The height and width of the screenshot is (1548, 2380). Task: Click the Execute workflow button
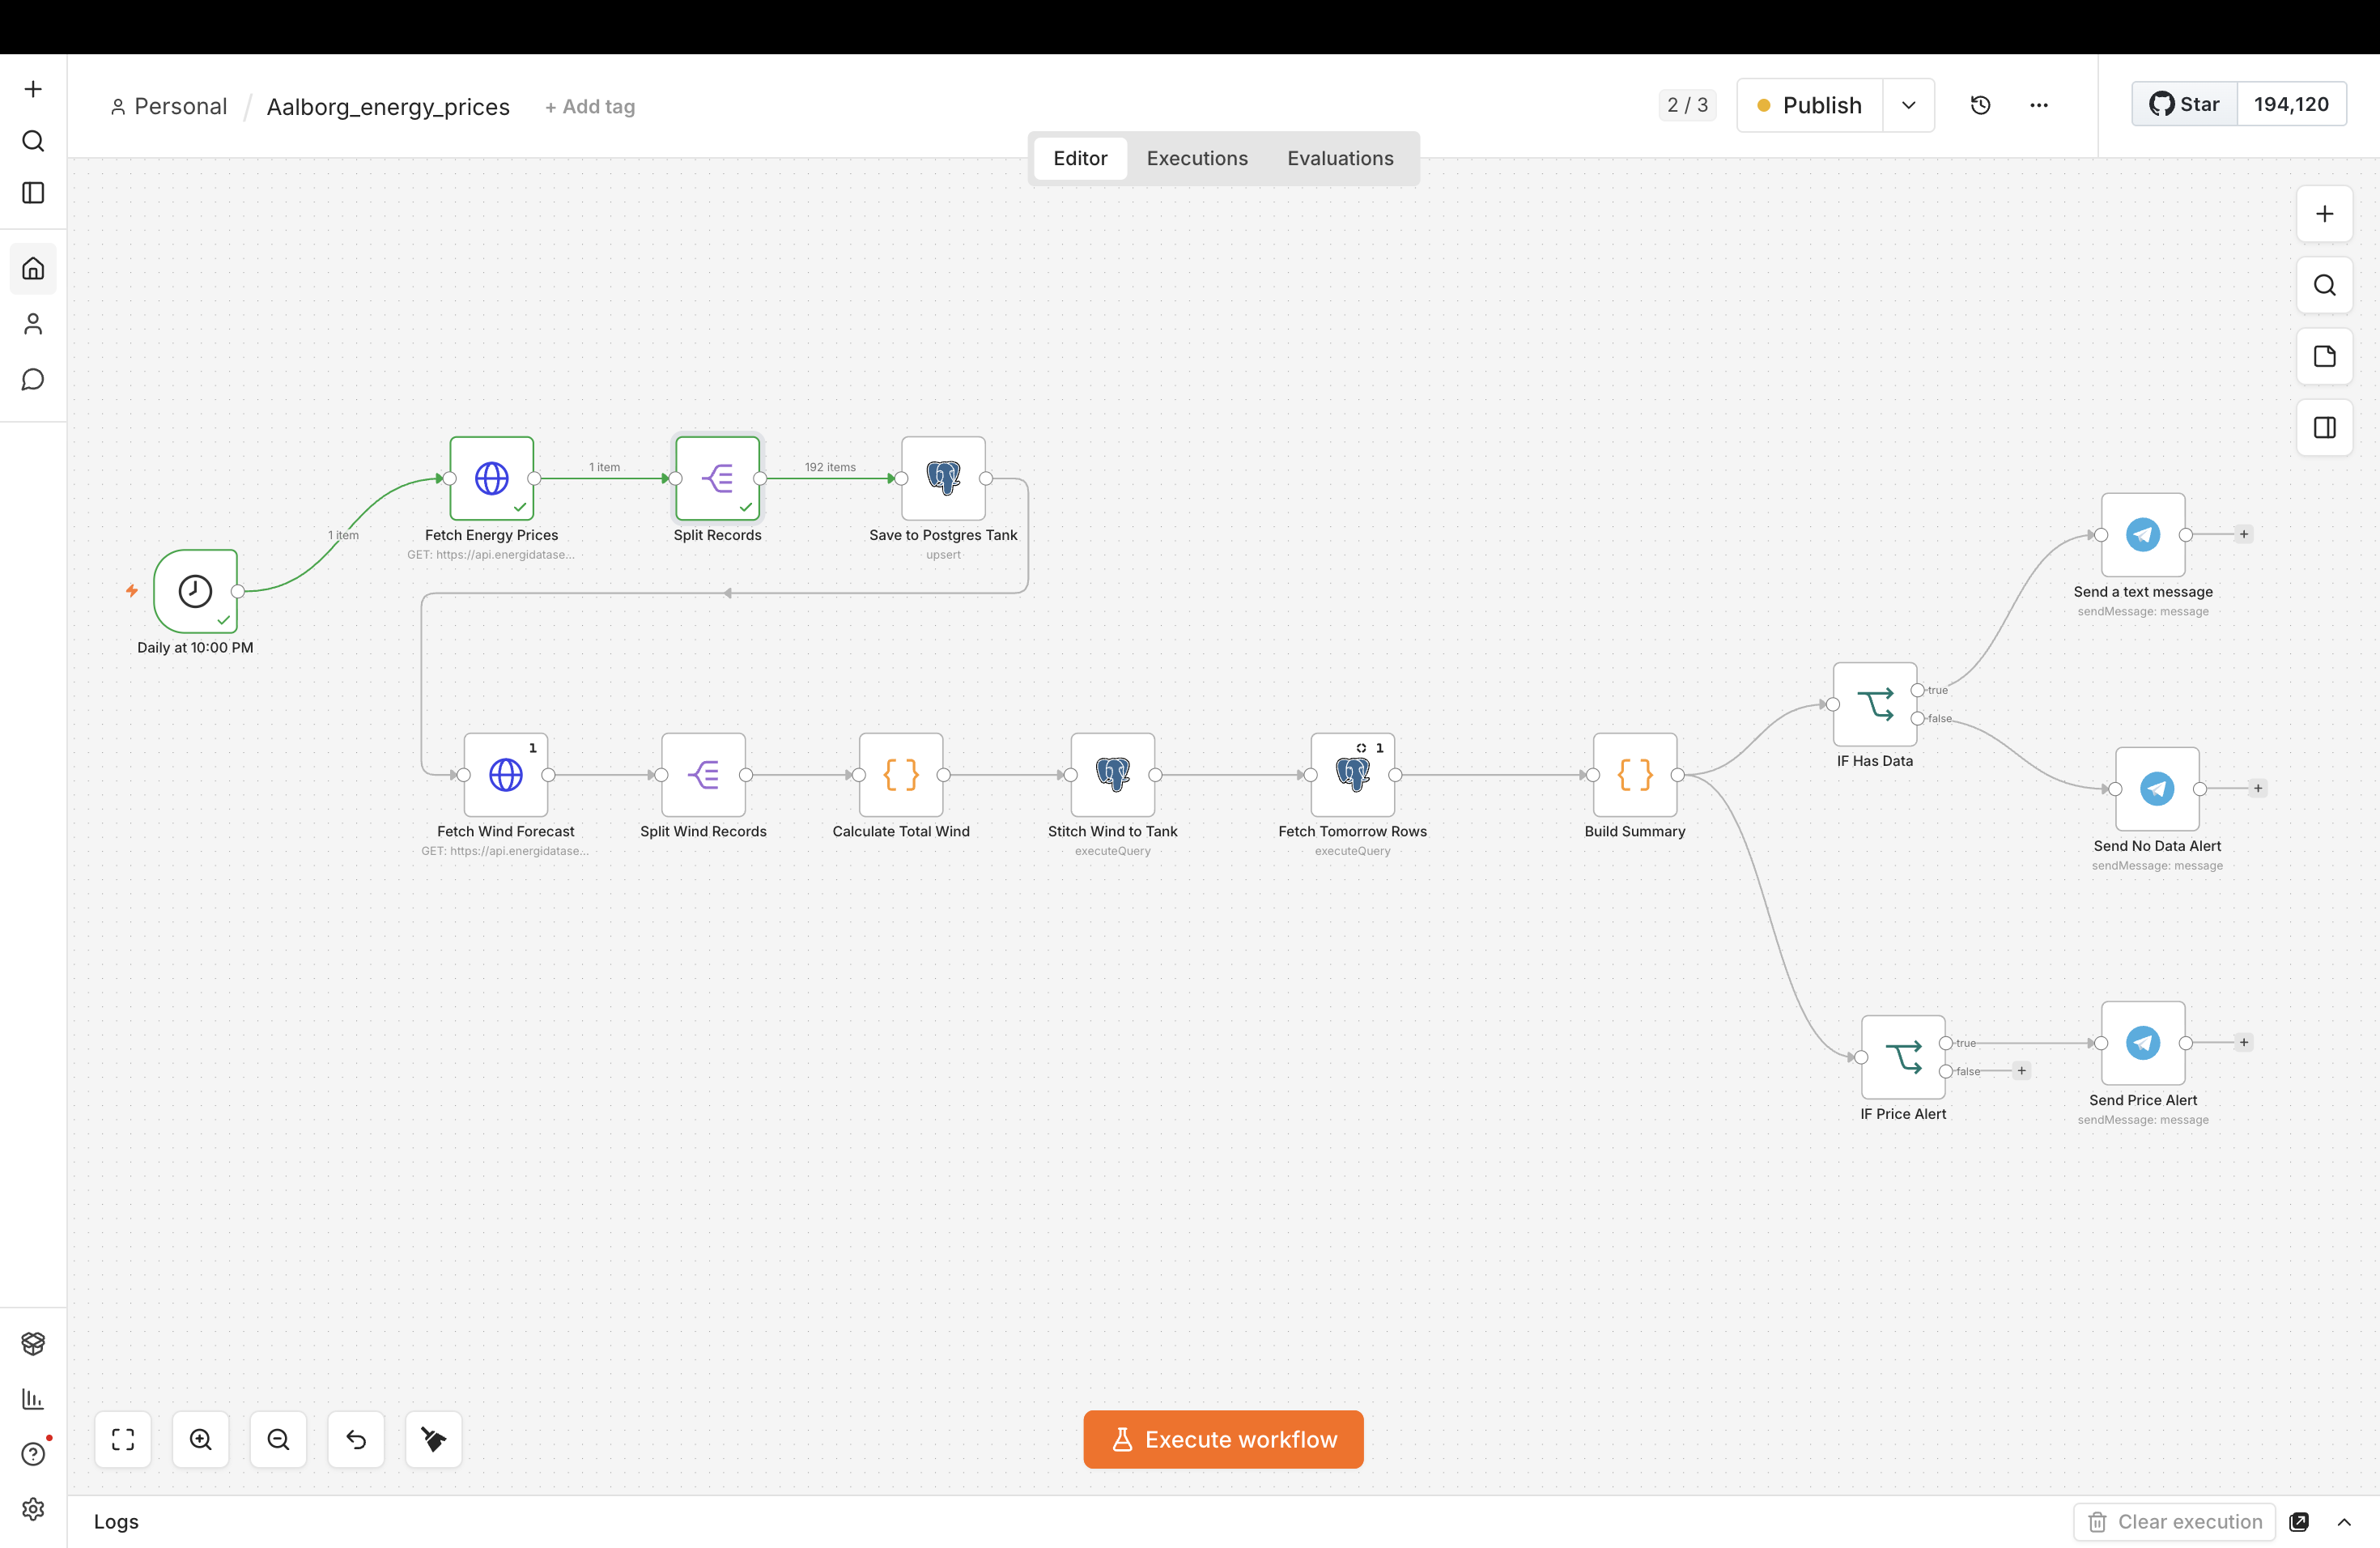[1223, 1439]
